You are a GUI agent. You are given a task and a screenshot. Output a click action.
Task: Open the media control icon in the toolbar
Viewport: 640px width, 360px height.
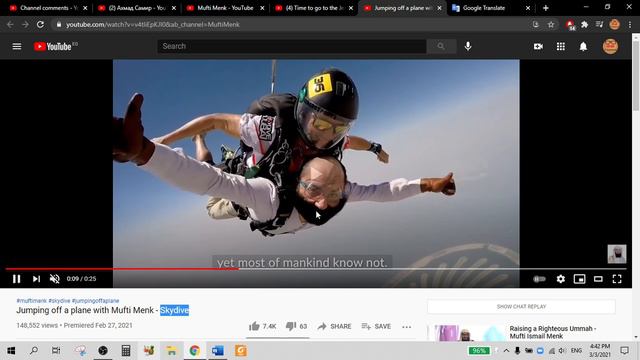(599, 24)
